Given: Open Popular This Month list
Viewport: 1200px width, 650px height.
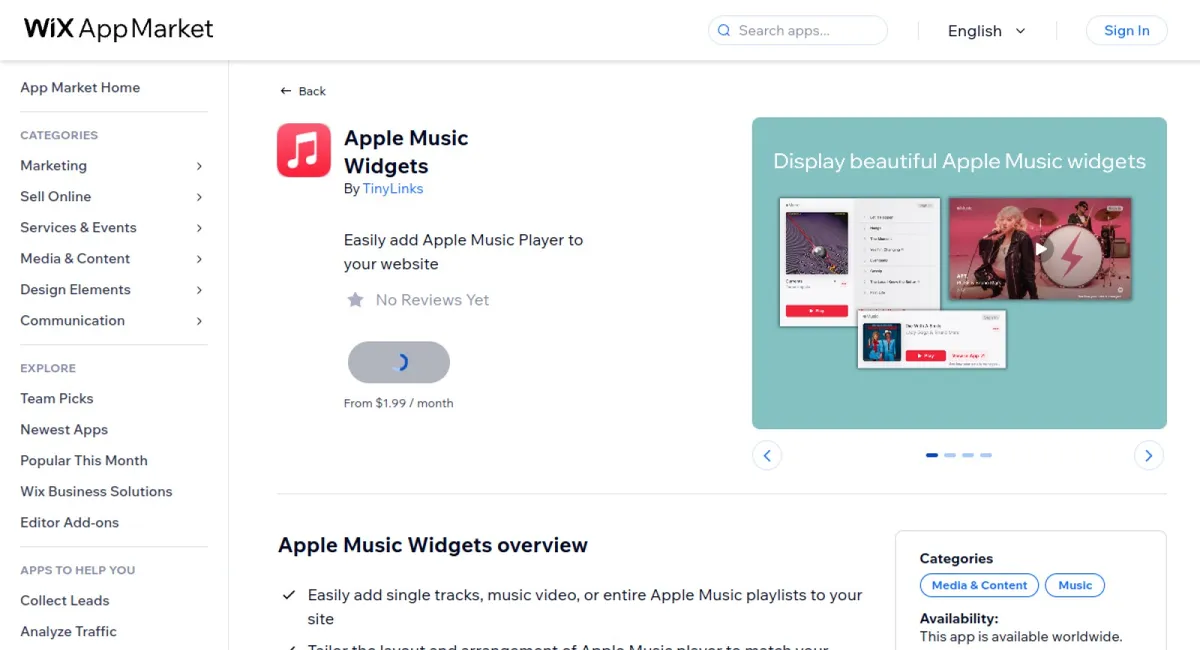Looking at the screenshot, I should tap(84, 460).
